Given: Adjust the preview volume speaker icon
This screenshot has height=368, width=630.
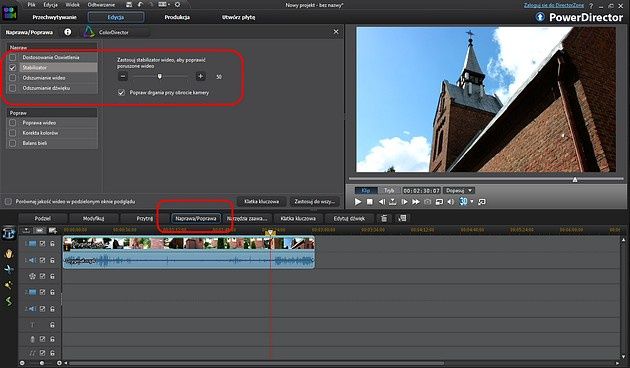Looking at the screenshot, I should (450, 202).
